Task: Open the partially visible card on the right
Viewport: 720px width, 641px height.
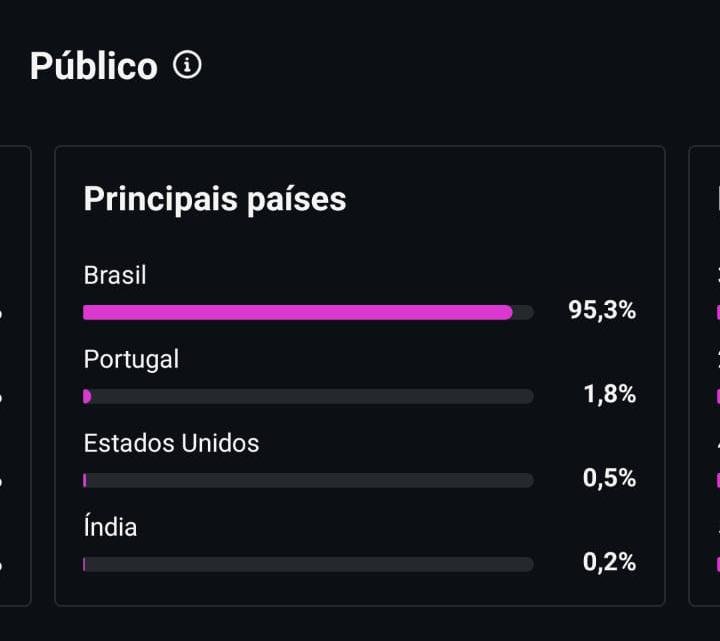Action: coord(705,376)
